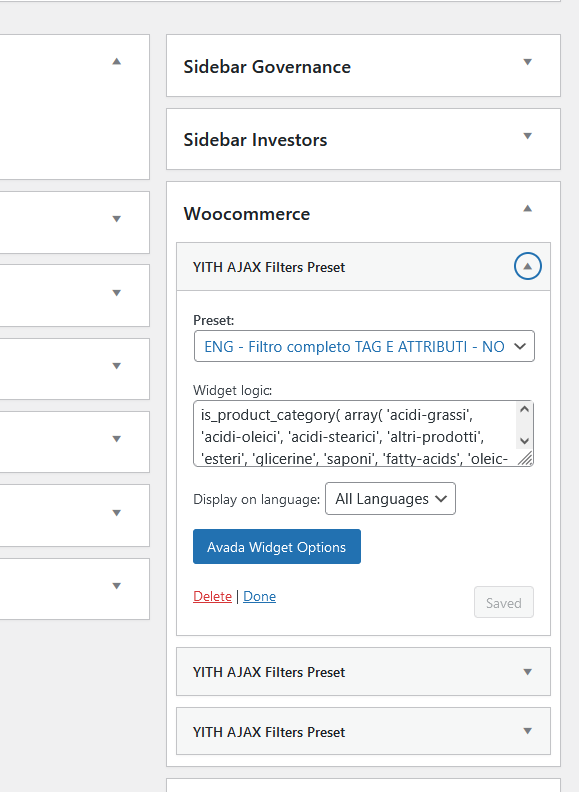The image size is (579, 792).
Task: Open the Display on language dropdown
Action: [x=391, y=499]
